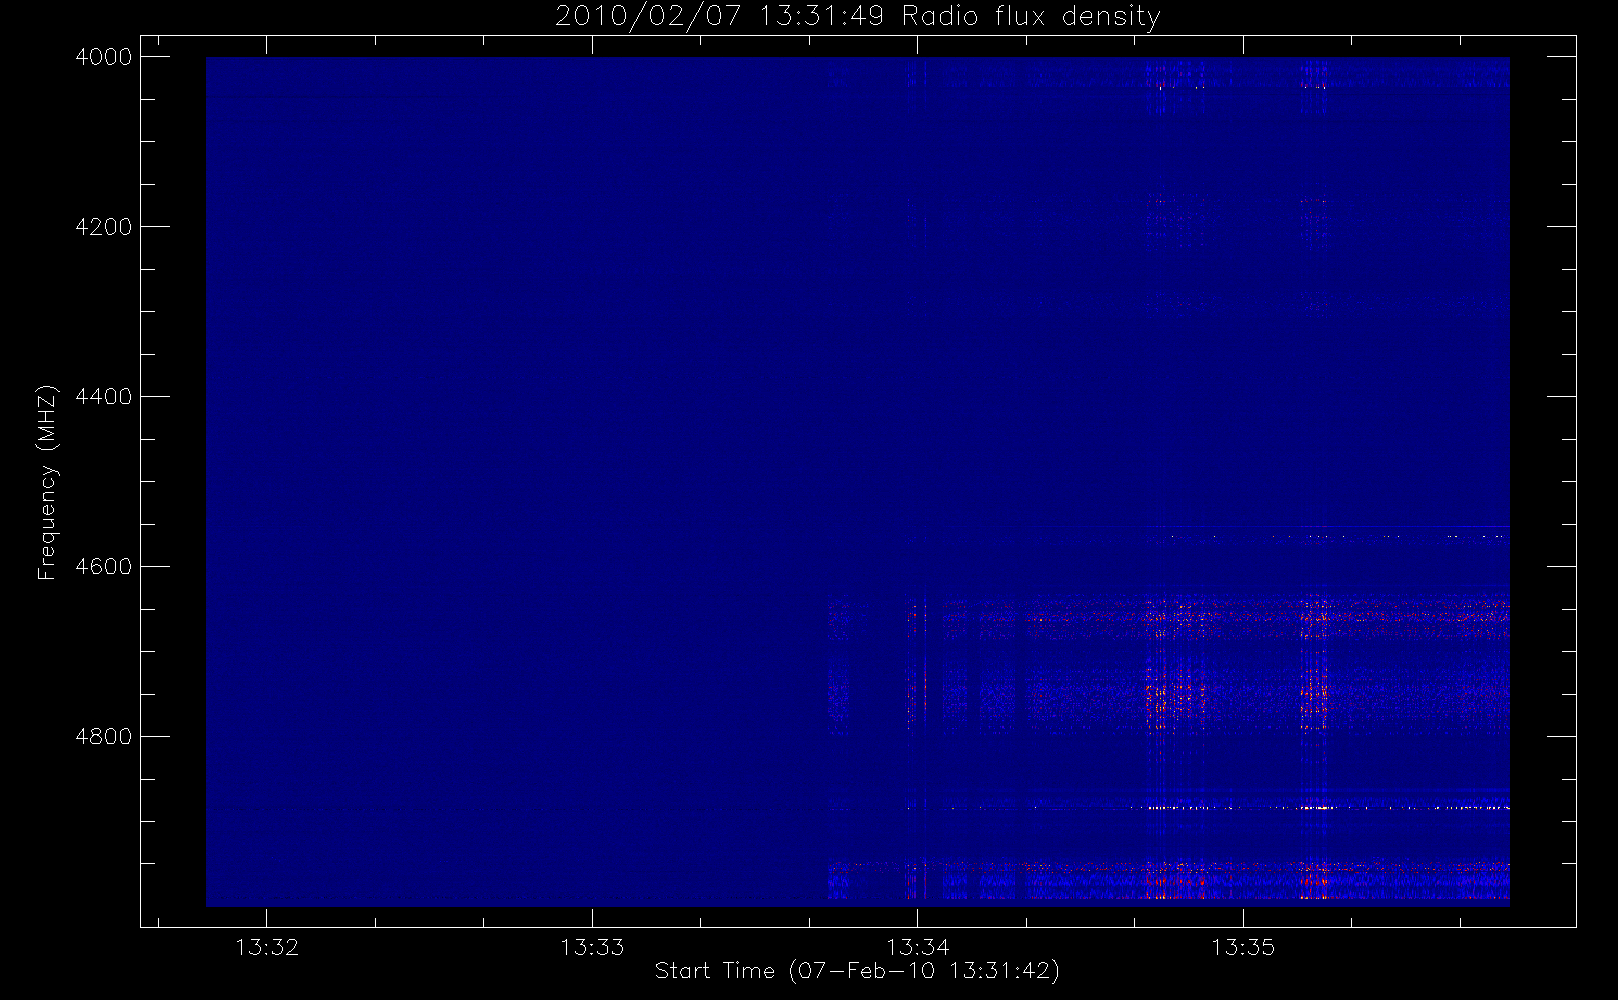Click the 4400 frequency tick label
Image resolution: width=1618 pixels, height=1000 pixels.
[104, 397]
